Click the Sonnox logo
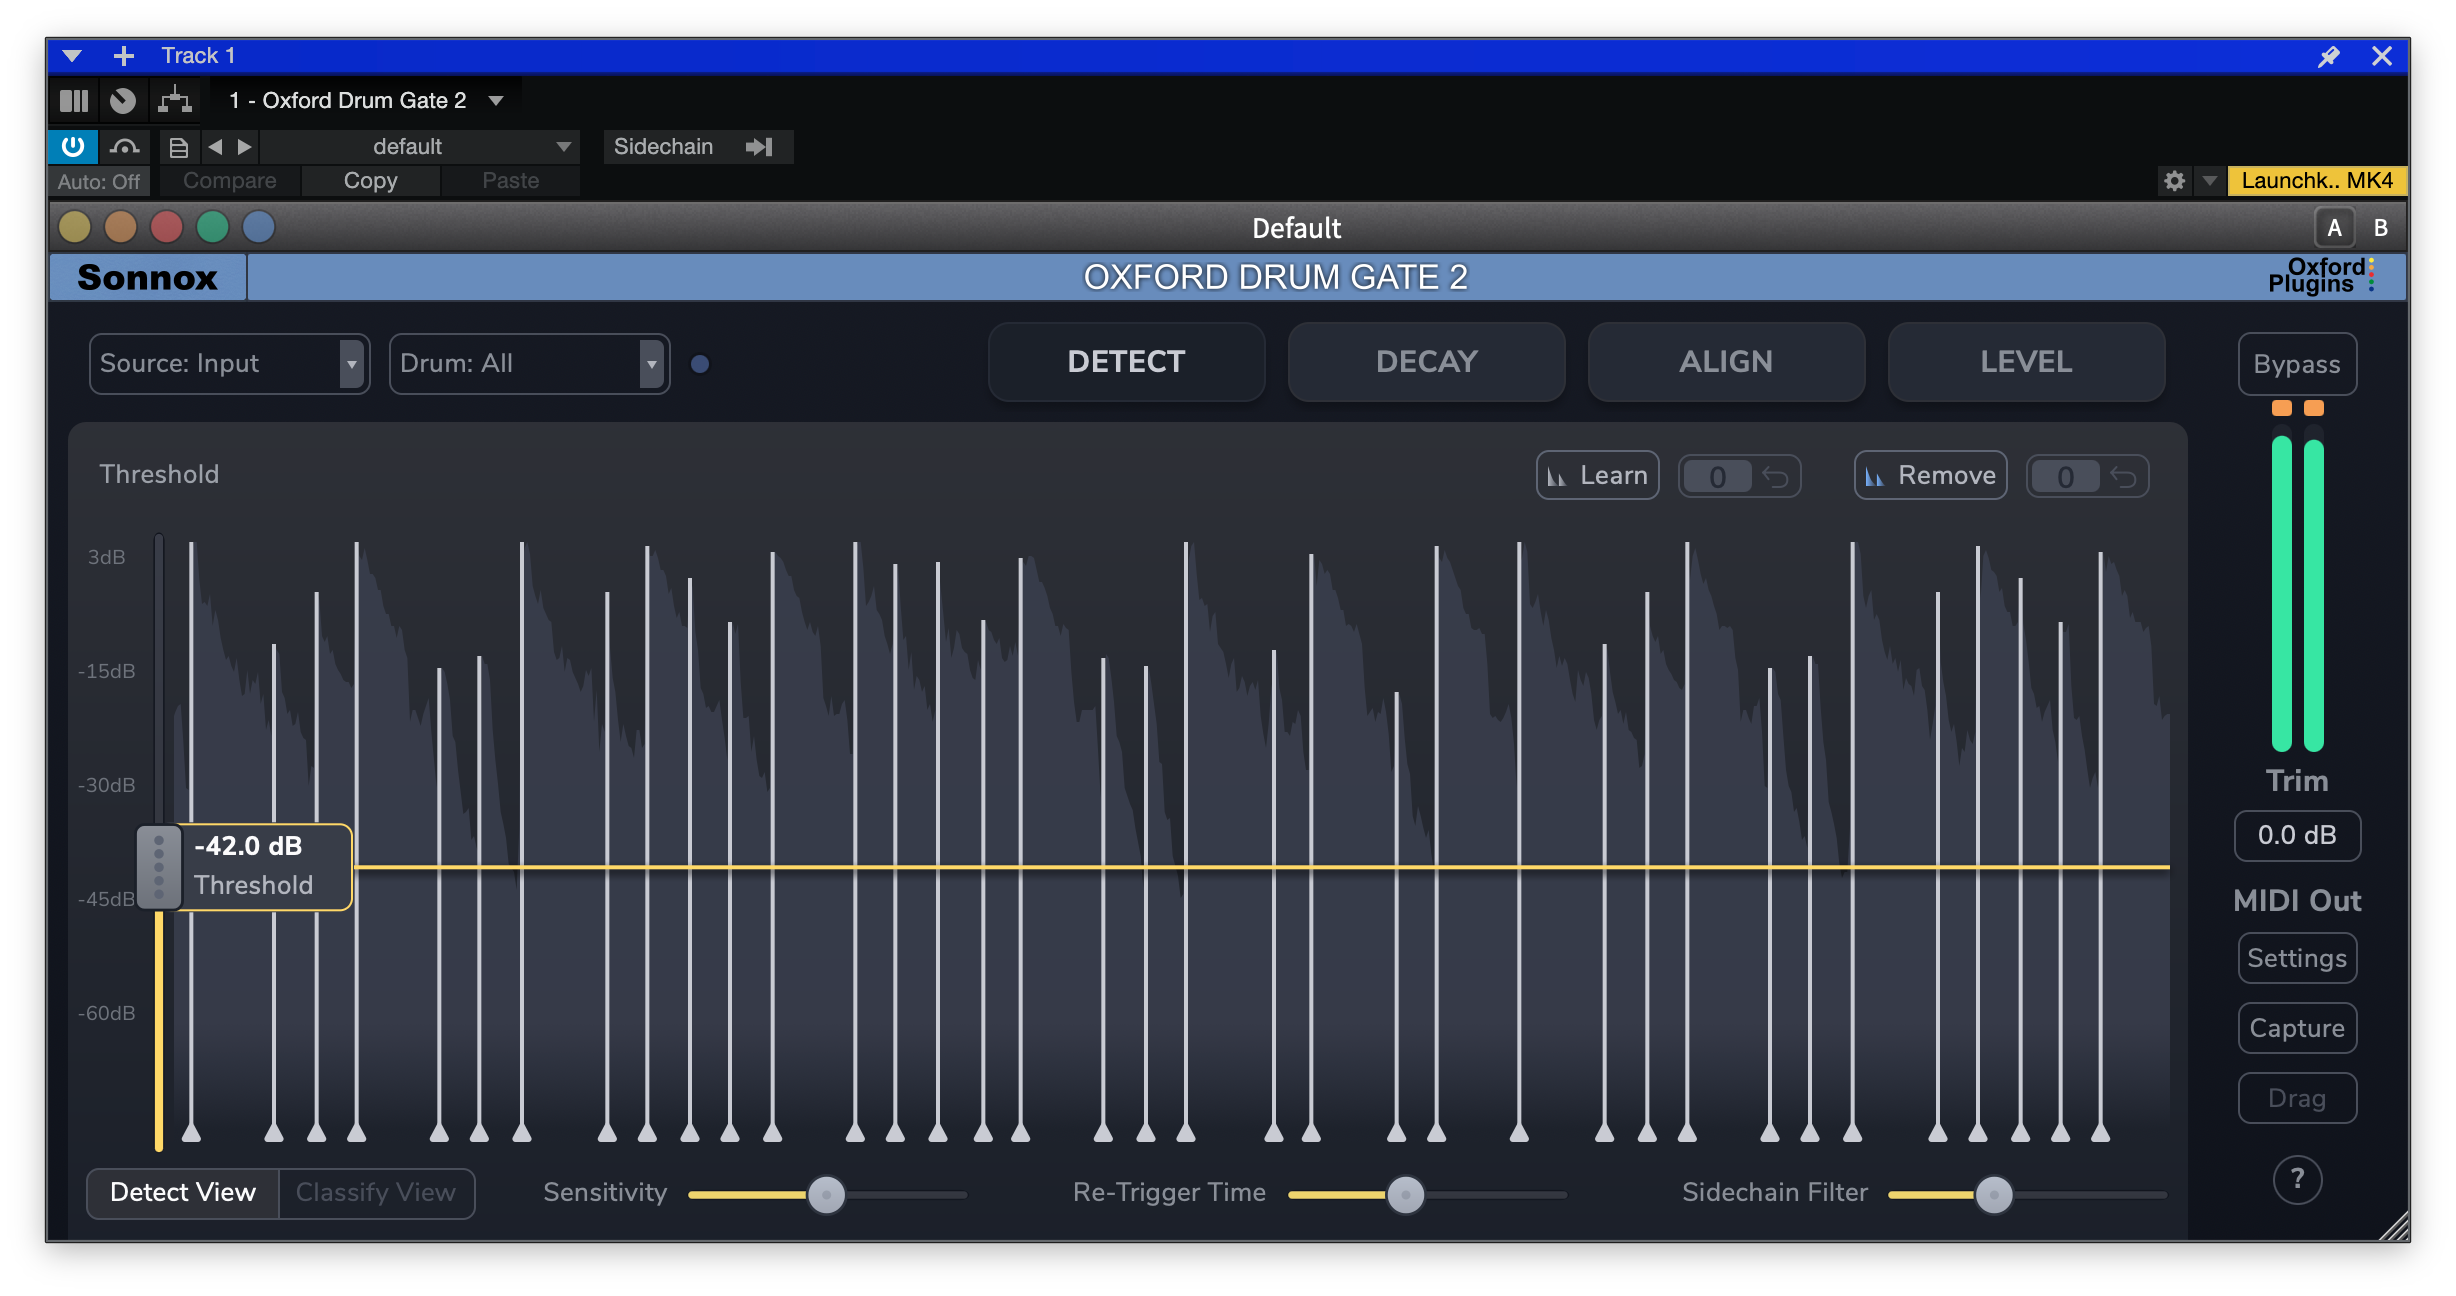Viewport: 2456px width, 1296px height. pos(148,277)
